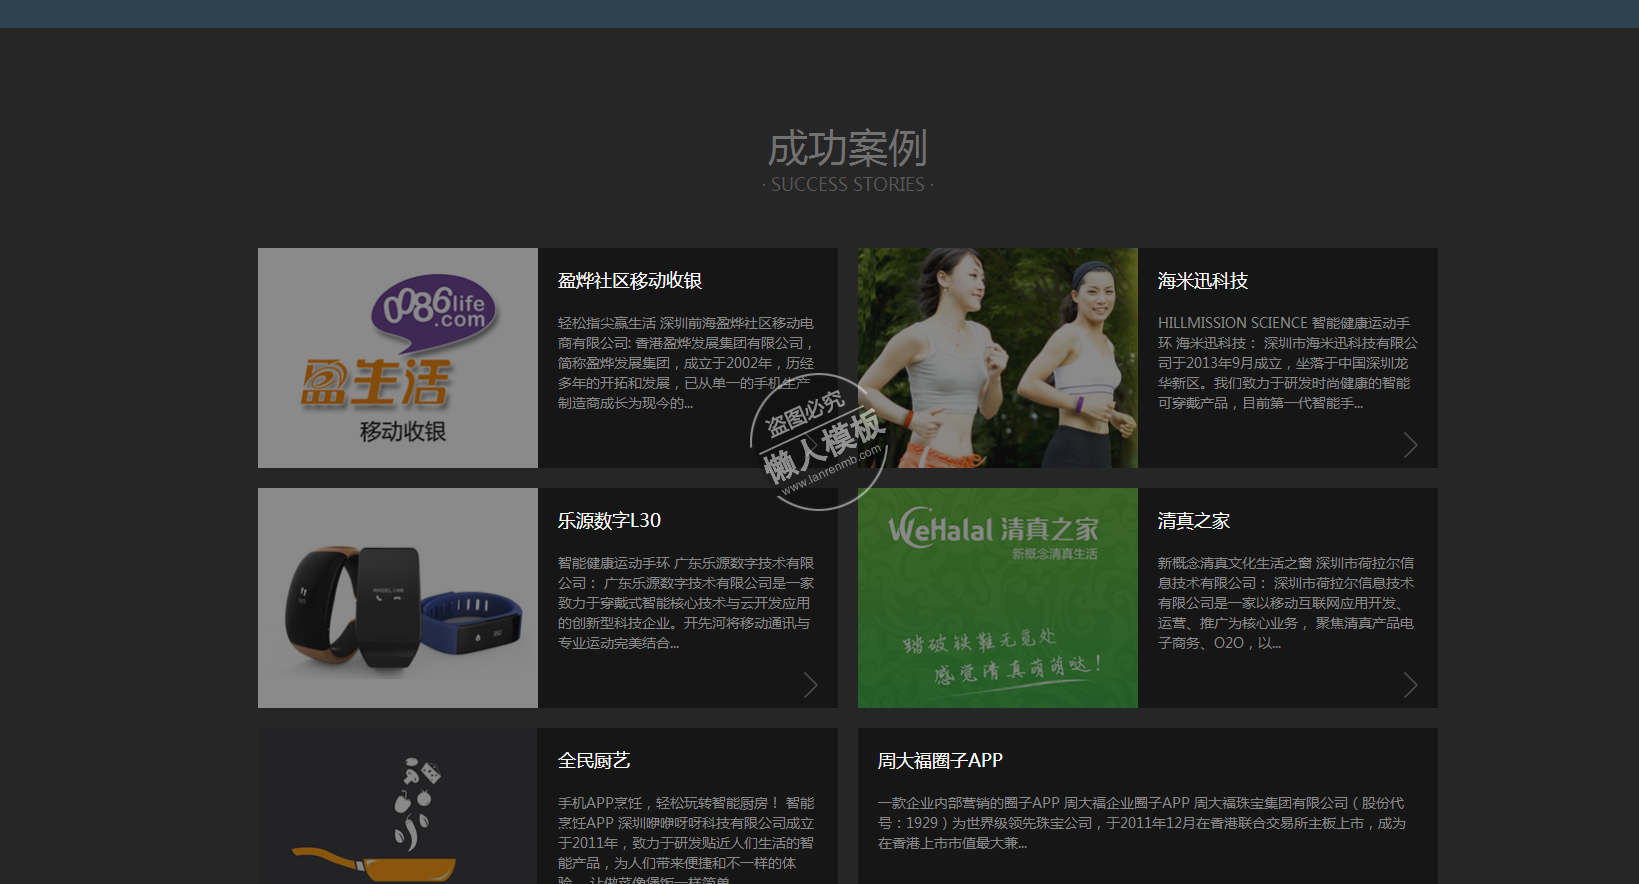Viewport: 1639px width, 884px height.
Task: Open the 全民厨艺 case title
Action: (x=593, y=761)
